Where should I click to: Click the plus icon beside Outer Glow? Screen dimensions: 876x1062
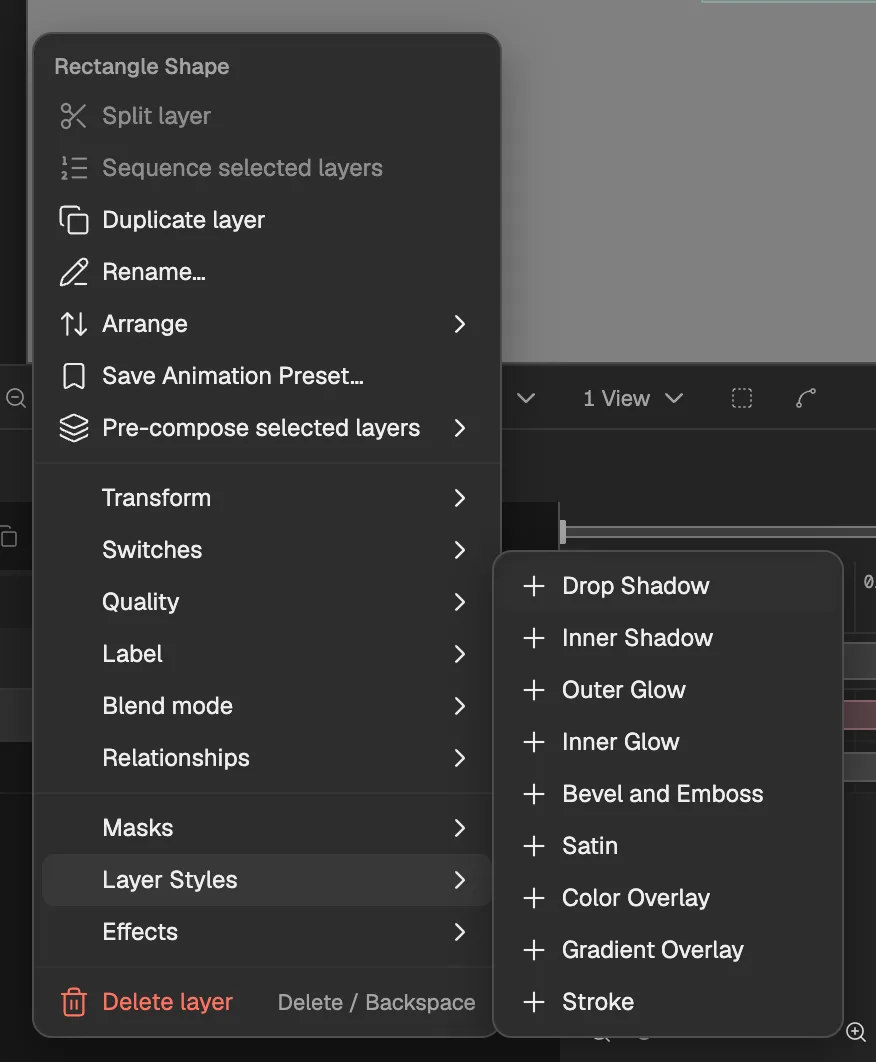(x=534, y=690)
